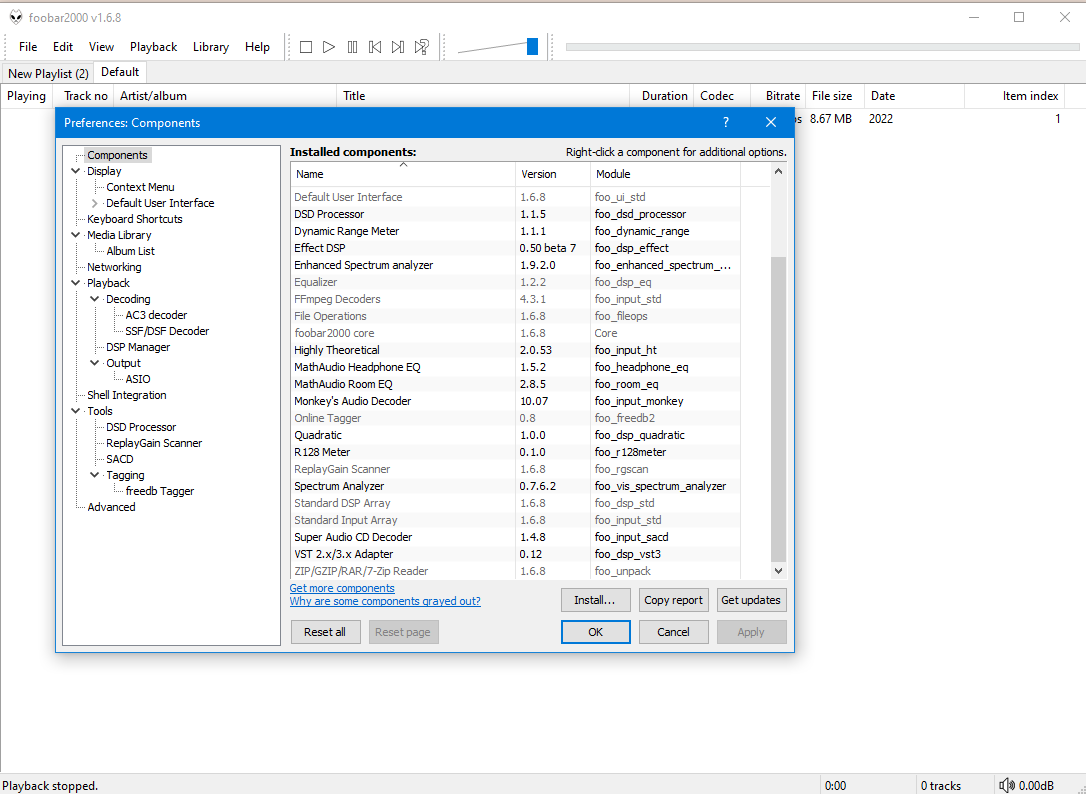This screenshot has width=1086, height=794.
Task: Click the speaker icon in status bar
Action: click(1007, 786)
